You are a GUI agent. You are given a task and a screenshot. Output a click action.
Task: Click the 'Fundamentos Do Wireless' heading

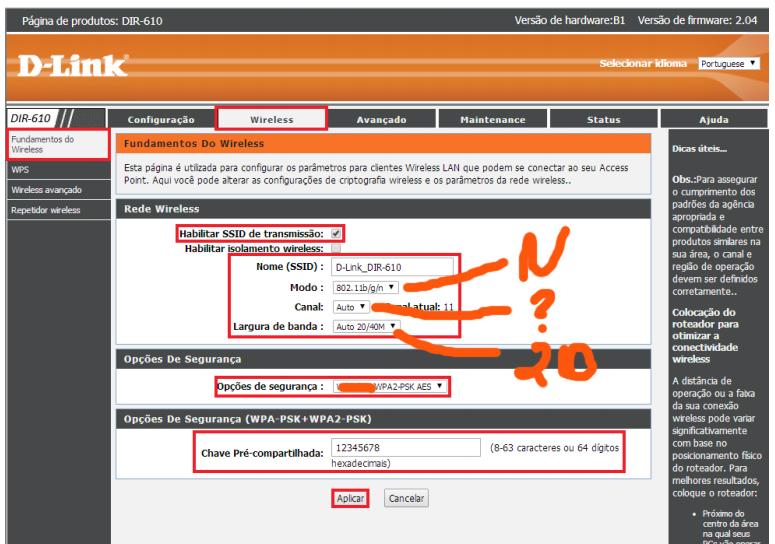(x=194, y=144)
